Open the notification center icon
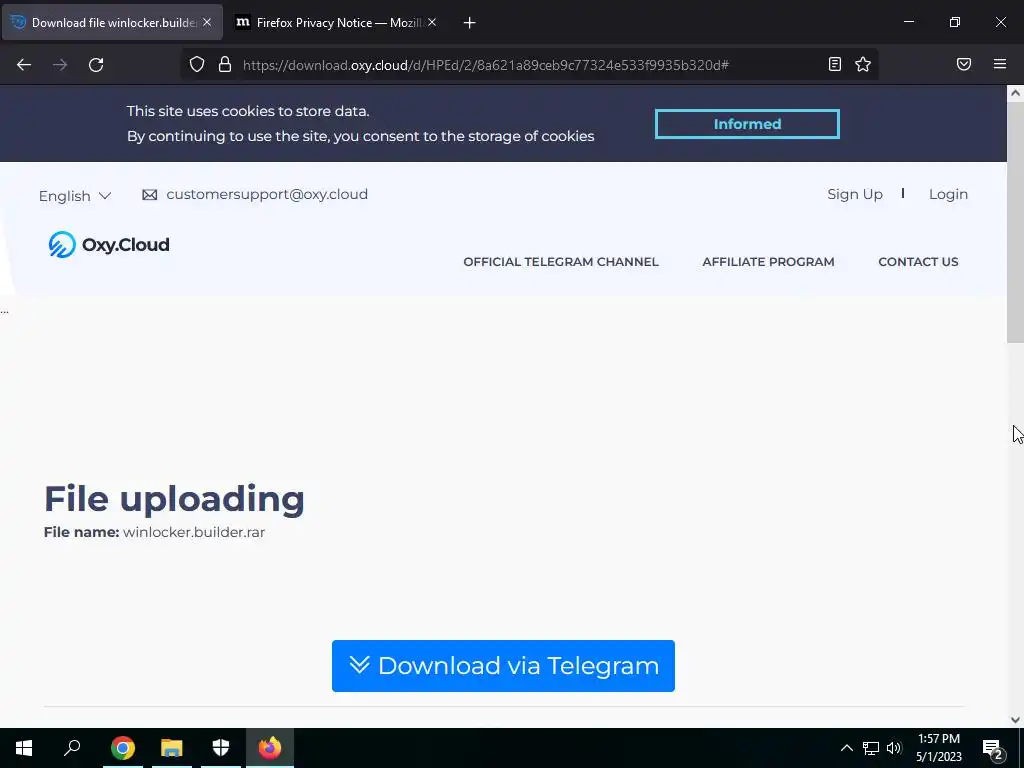The image size is (1024, 768). [993, 748]
